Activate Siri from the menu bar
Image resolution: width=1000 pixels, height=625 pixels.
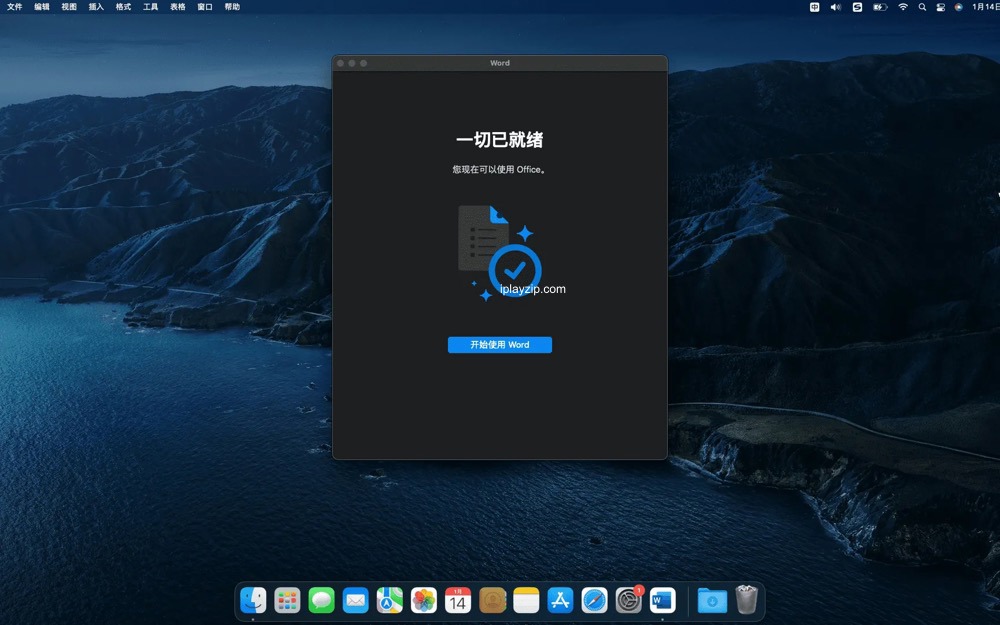click(959, 7)
